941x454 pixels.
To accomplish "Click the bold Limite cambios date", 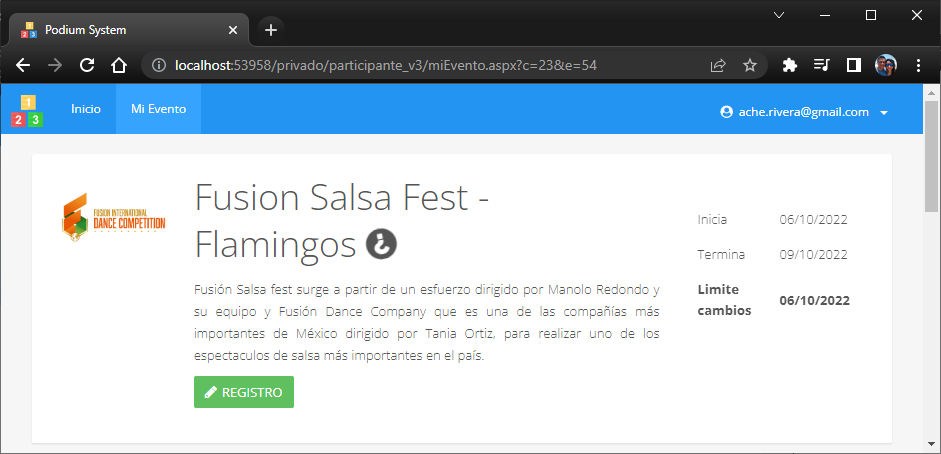I will 814,300.
